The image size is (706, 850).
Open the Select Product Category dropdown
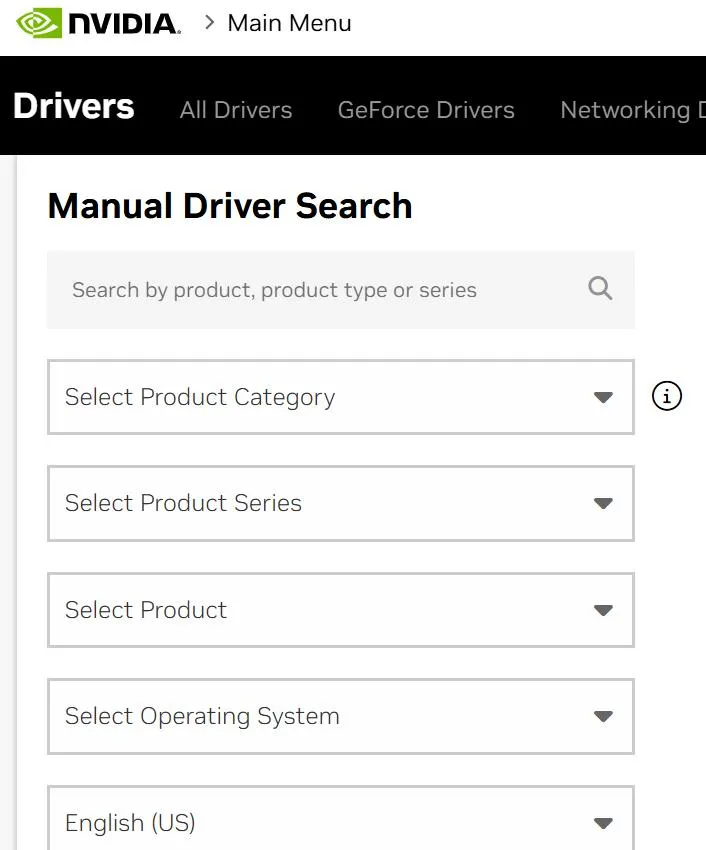pyautogui.click(x=320, y=397)
